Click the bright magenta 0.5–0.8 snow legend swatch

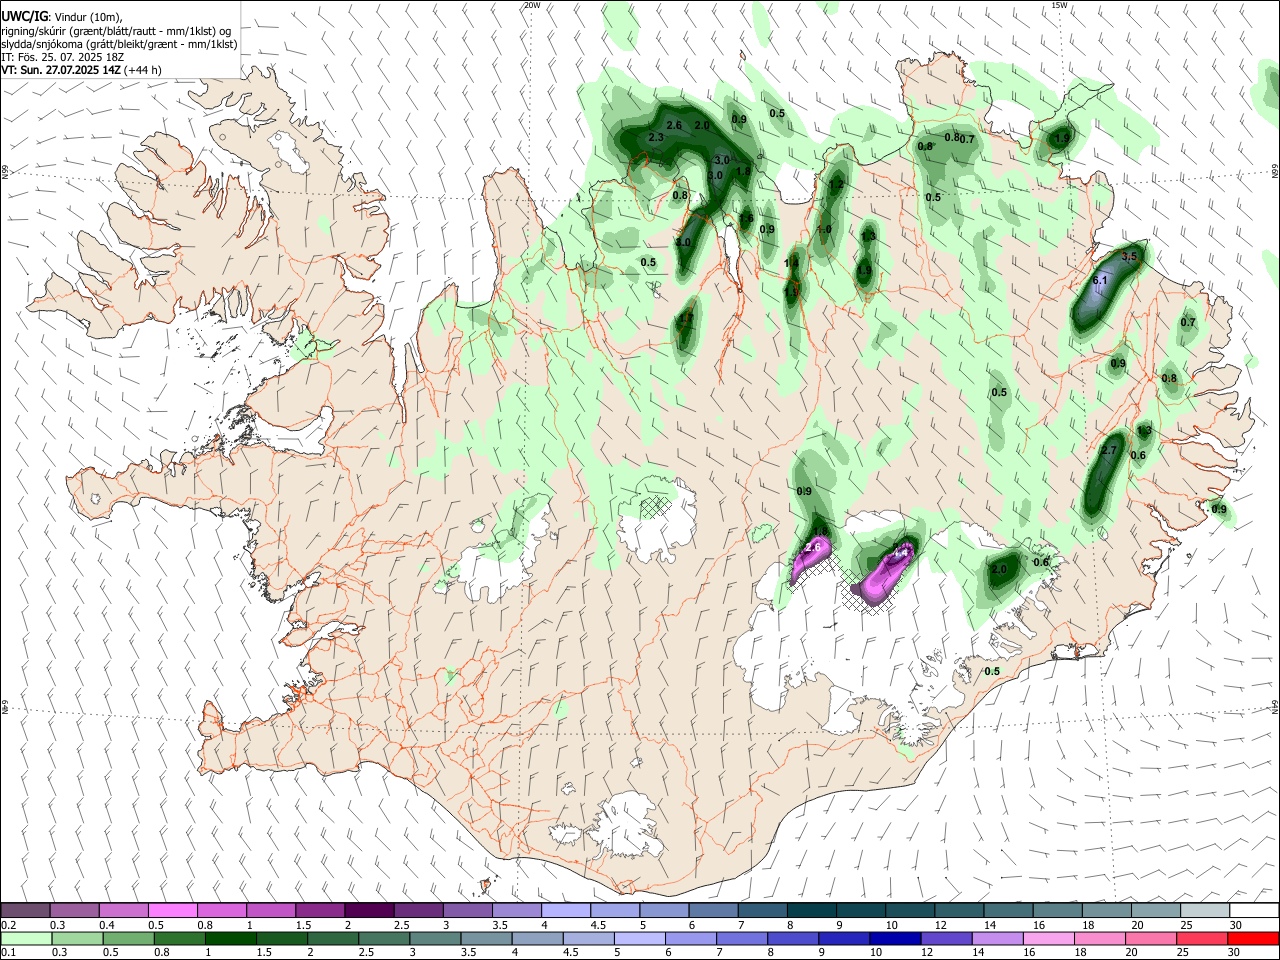(172, 910)
